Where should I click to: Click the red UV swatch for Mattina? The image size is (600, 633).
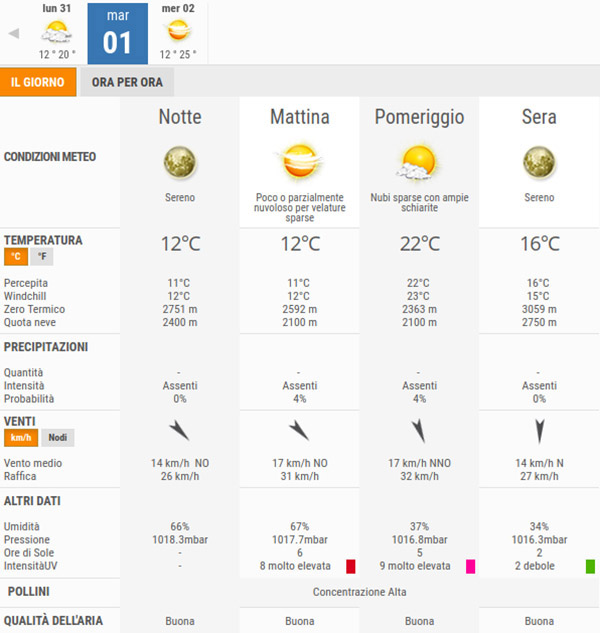click(350, 566)
